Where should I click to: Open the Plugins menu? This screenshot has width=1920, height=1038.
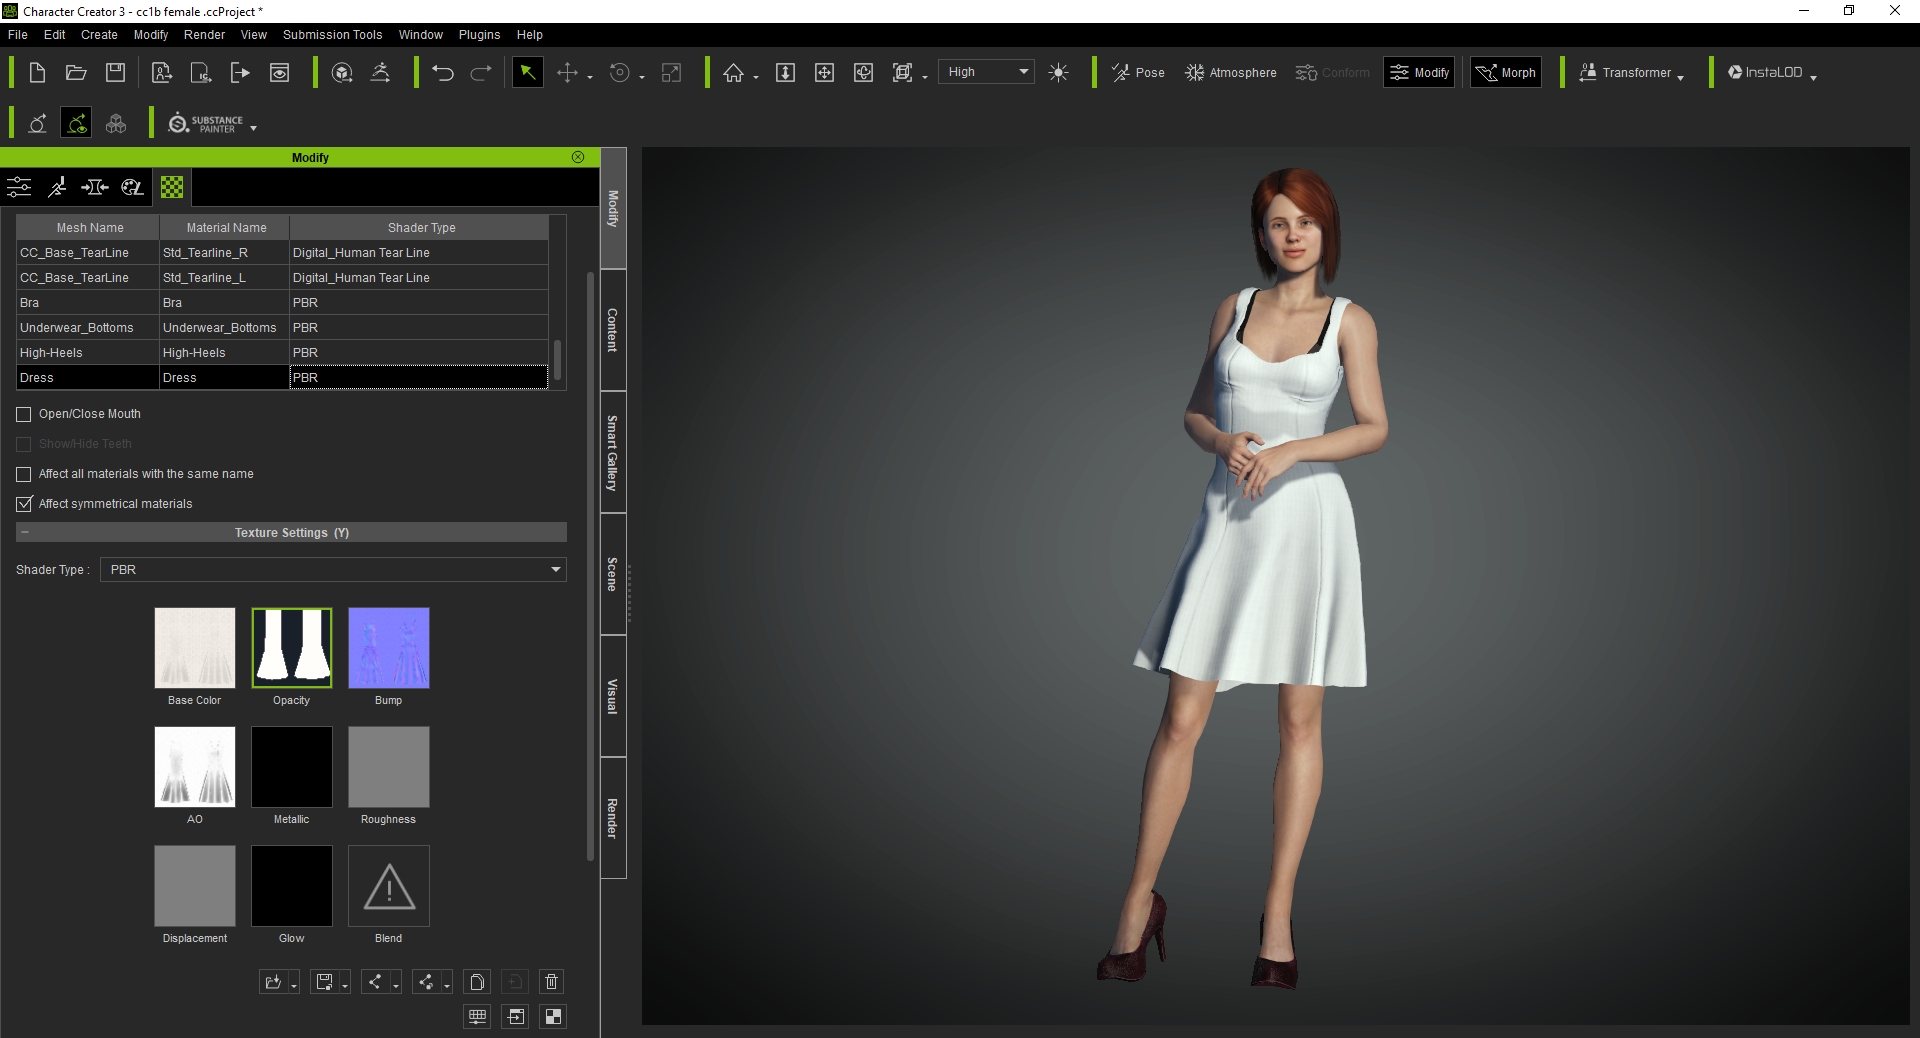pos(479,34)
